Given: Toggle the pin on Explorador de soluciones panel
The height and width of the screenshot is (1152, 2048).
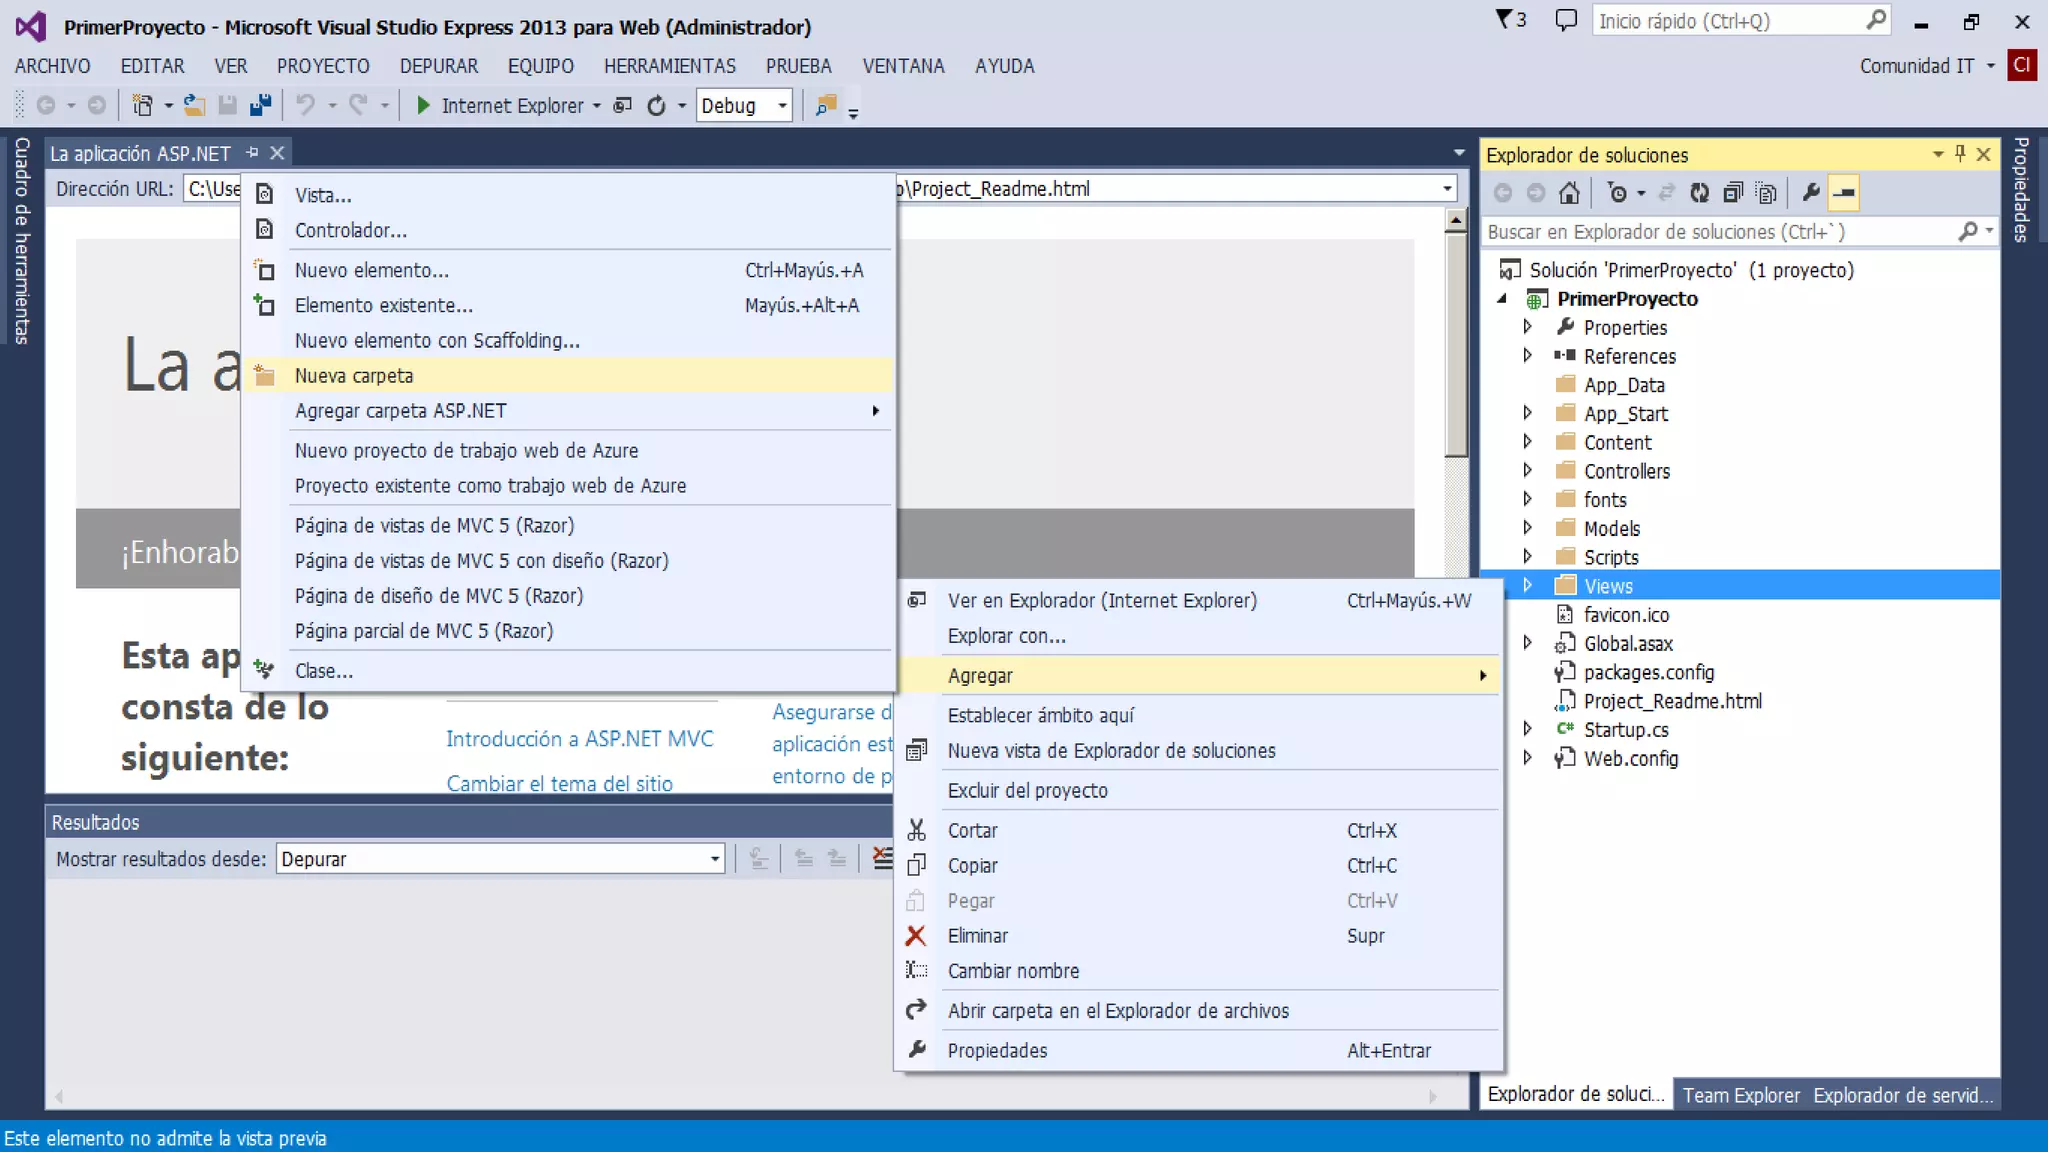Looking at the screenshot, I should [x=1960, y=154].
